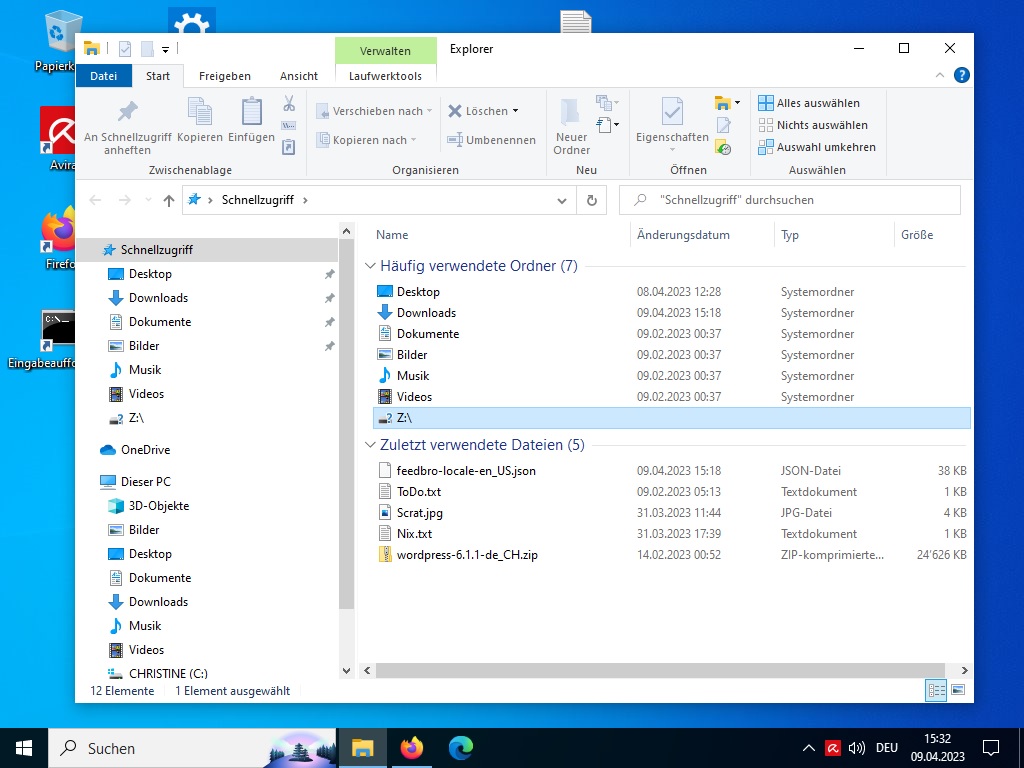Switch to the Freigeben ribbon tab
Viewport: 1024px width, 768px height.
(225, 76)
